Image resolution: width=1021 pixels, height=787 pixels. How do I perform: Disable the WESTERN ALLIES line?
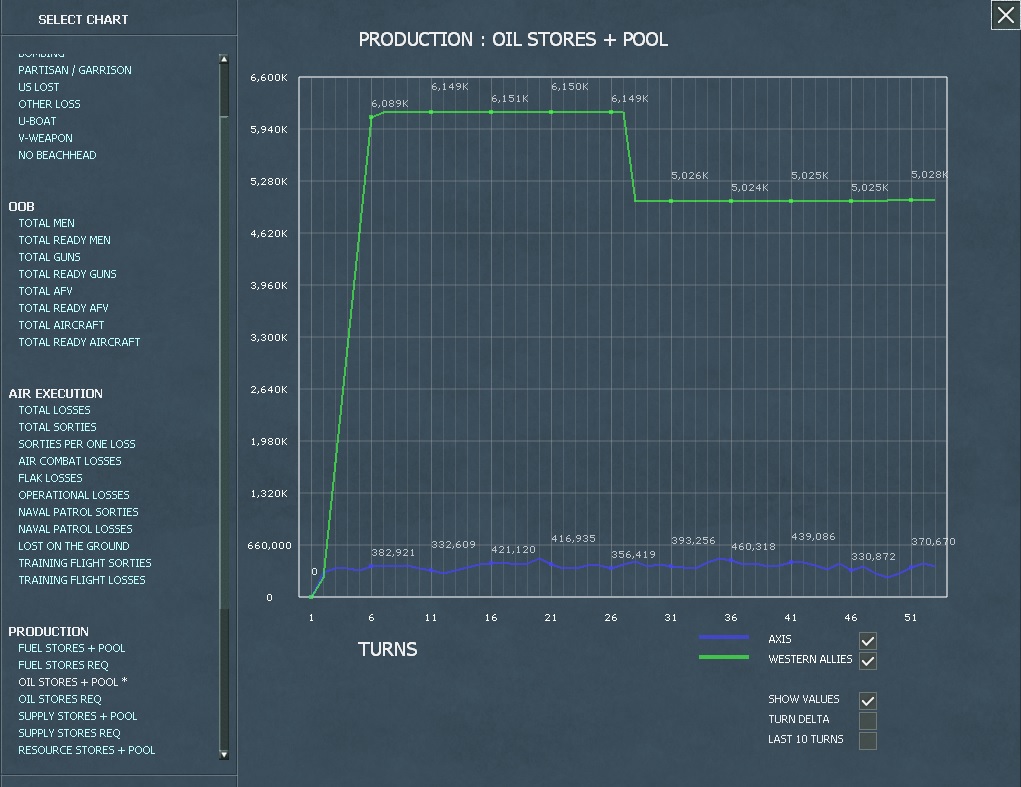click(867, 660)
